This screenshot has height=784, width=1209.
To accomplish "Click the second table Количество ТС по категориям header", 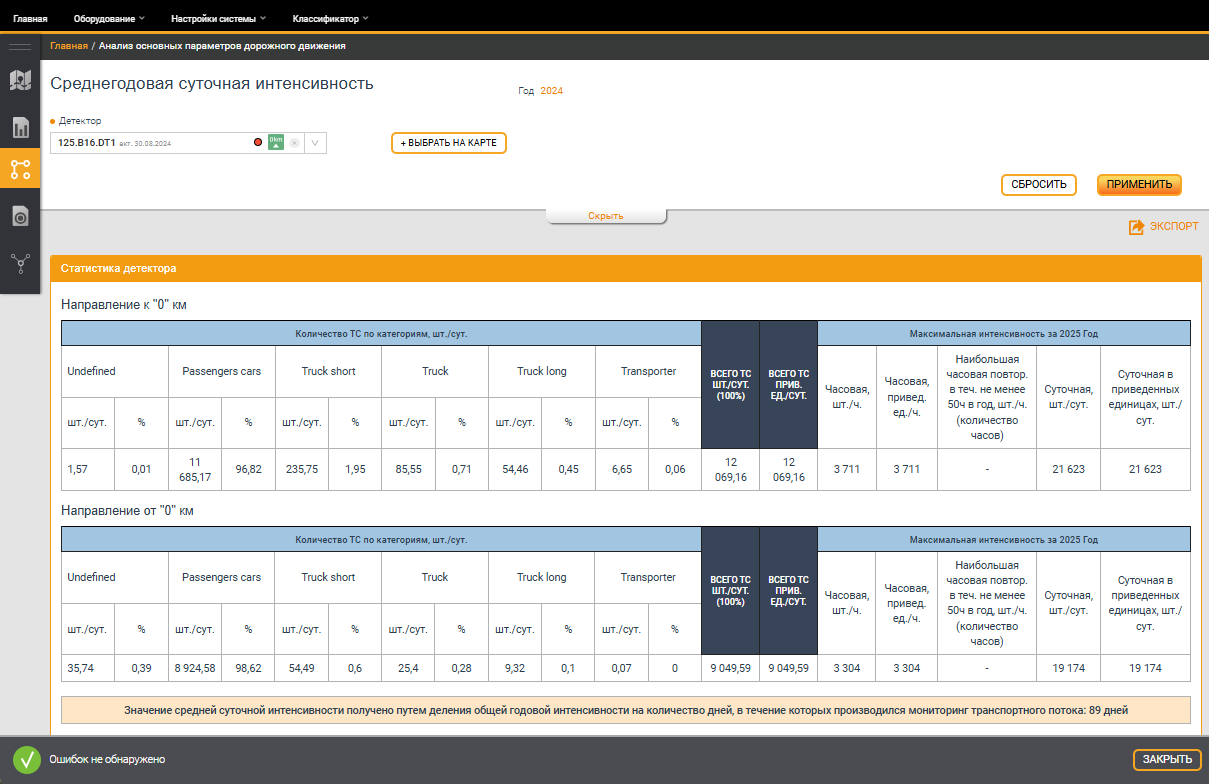I will 381,539.
